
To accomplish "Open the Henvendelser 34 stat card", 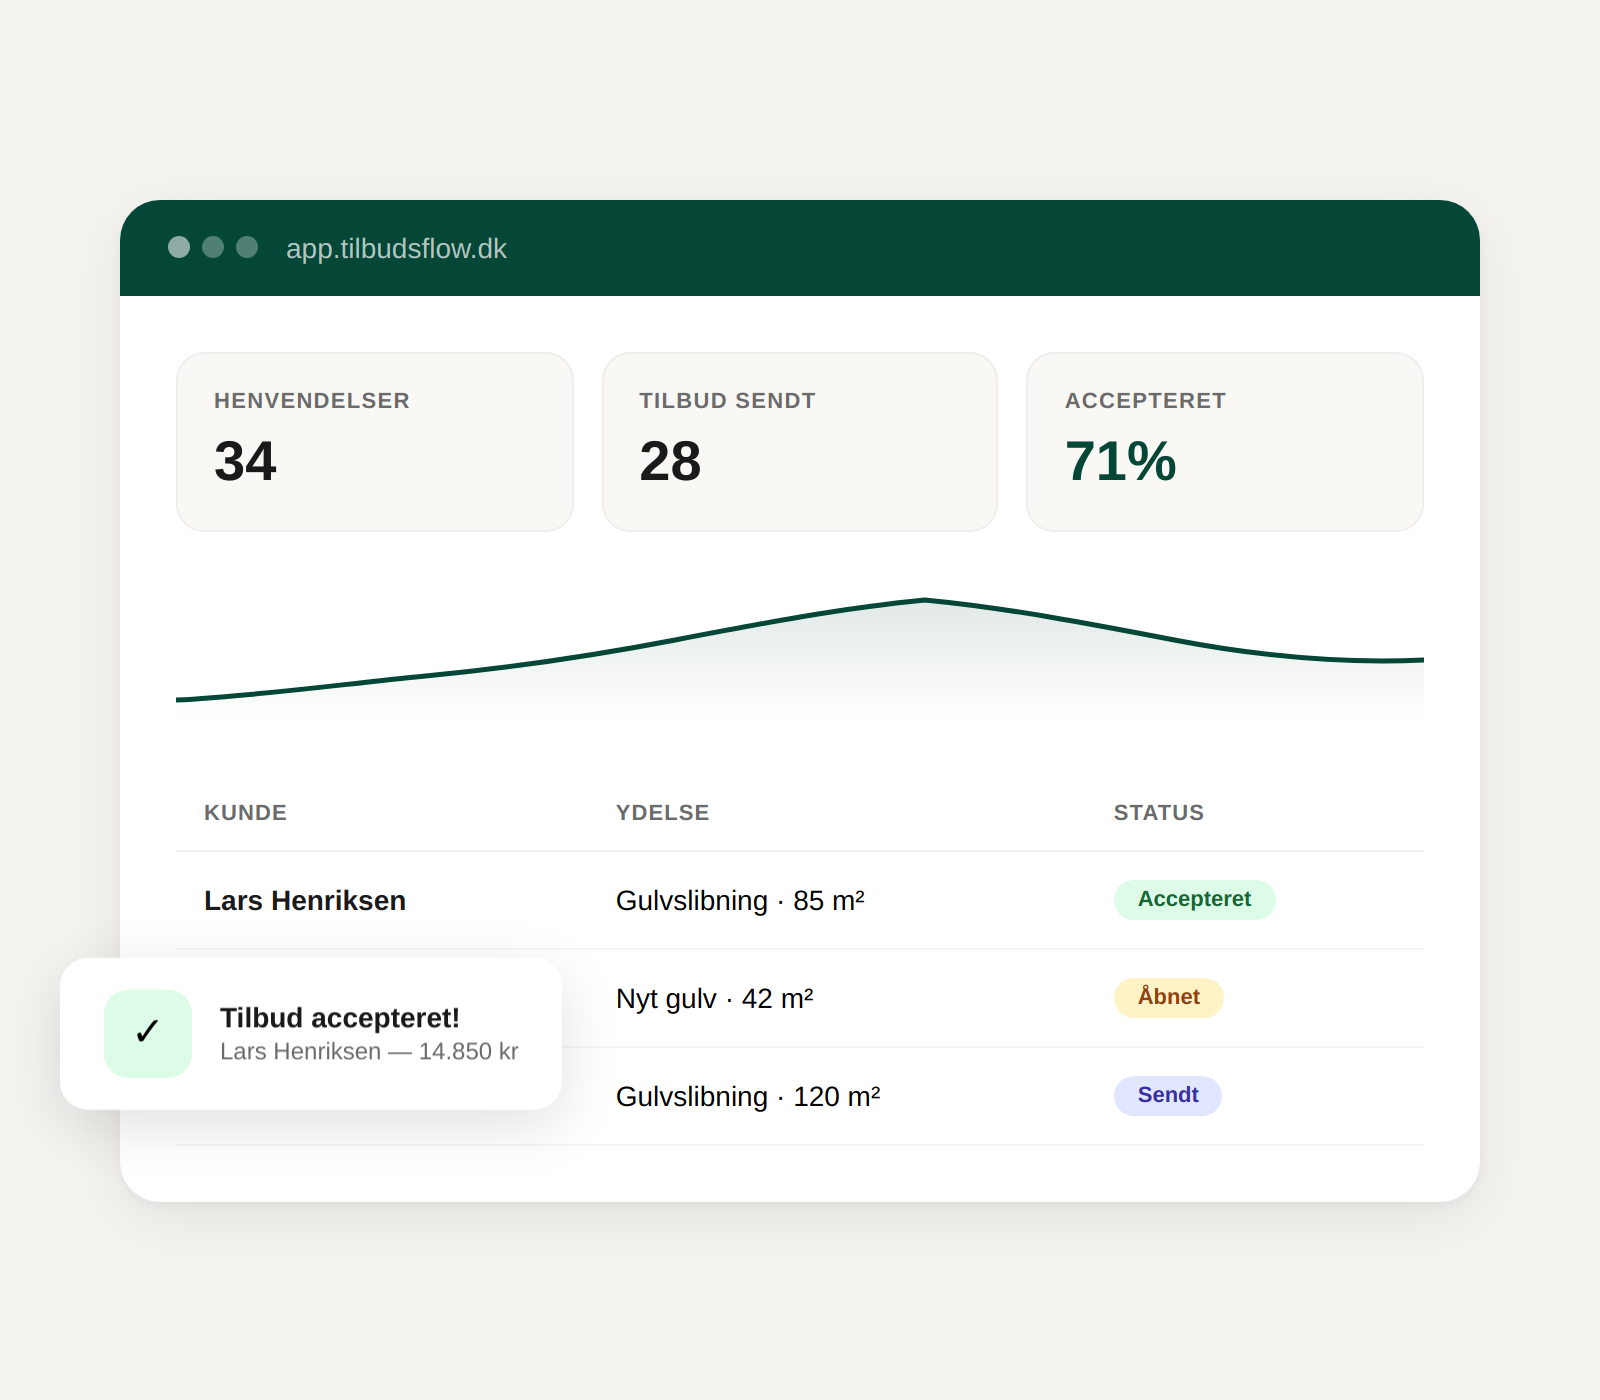I will [x=375, y=441].
